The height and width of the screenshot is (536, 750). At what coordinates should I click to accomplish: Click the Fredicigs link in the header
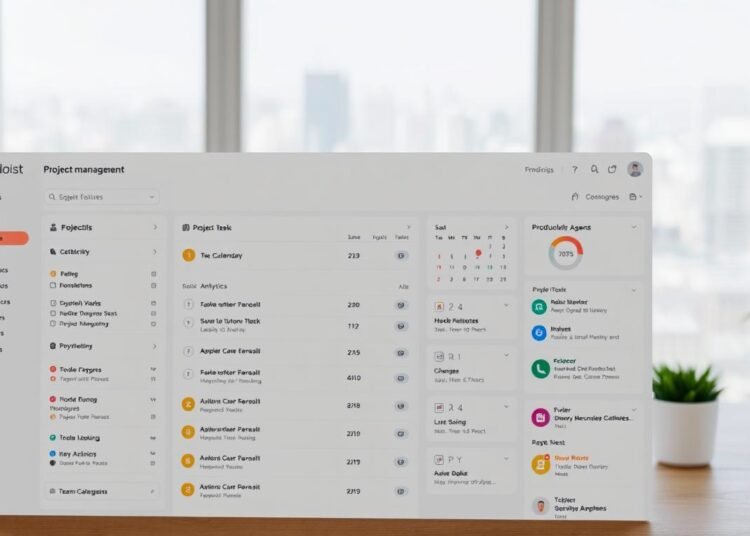(539, 169)
